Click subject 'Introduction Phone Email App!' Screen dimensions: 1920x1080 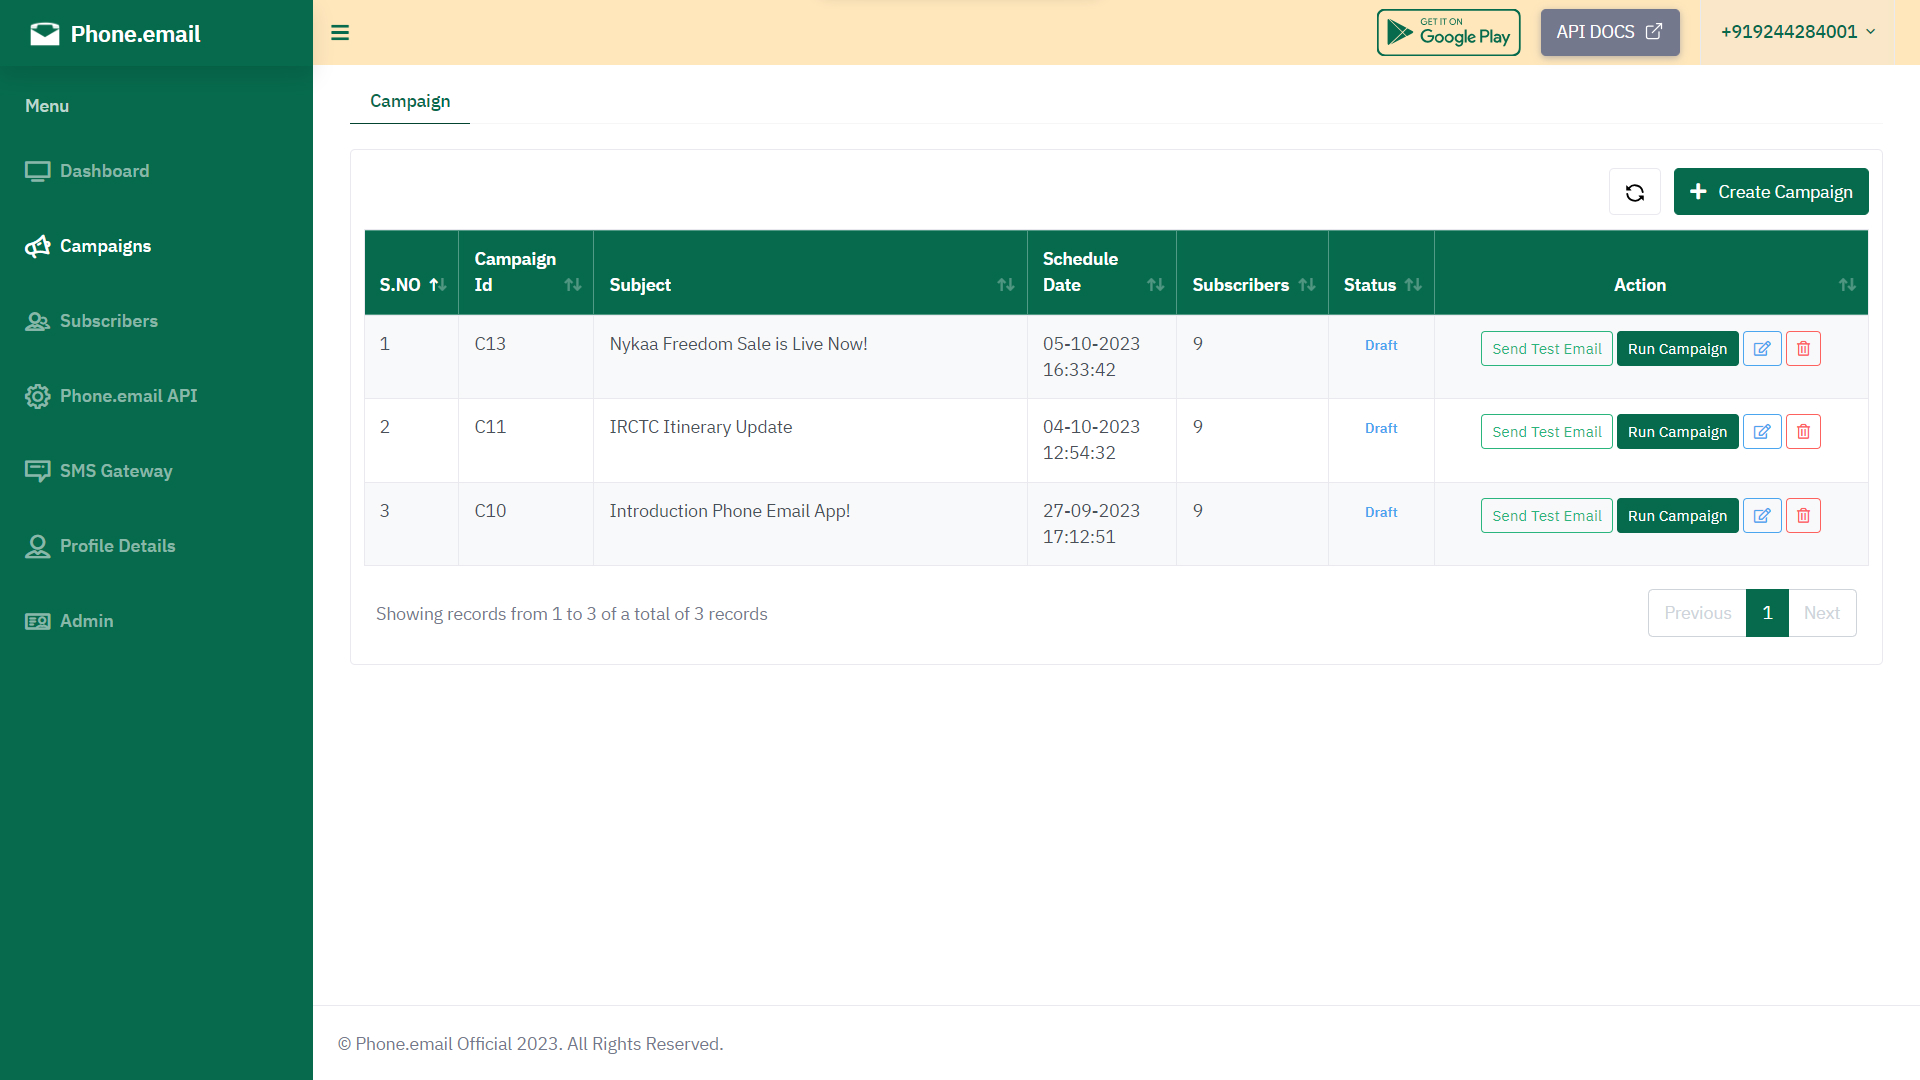coord(729,511)
